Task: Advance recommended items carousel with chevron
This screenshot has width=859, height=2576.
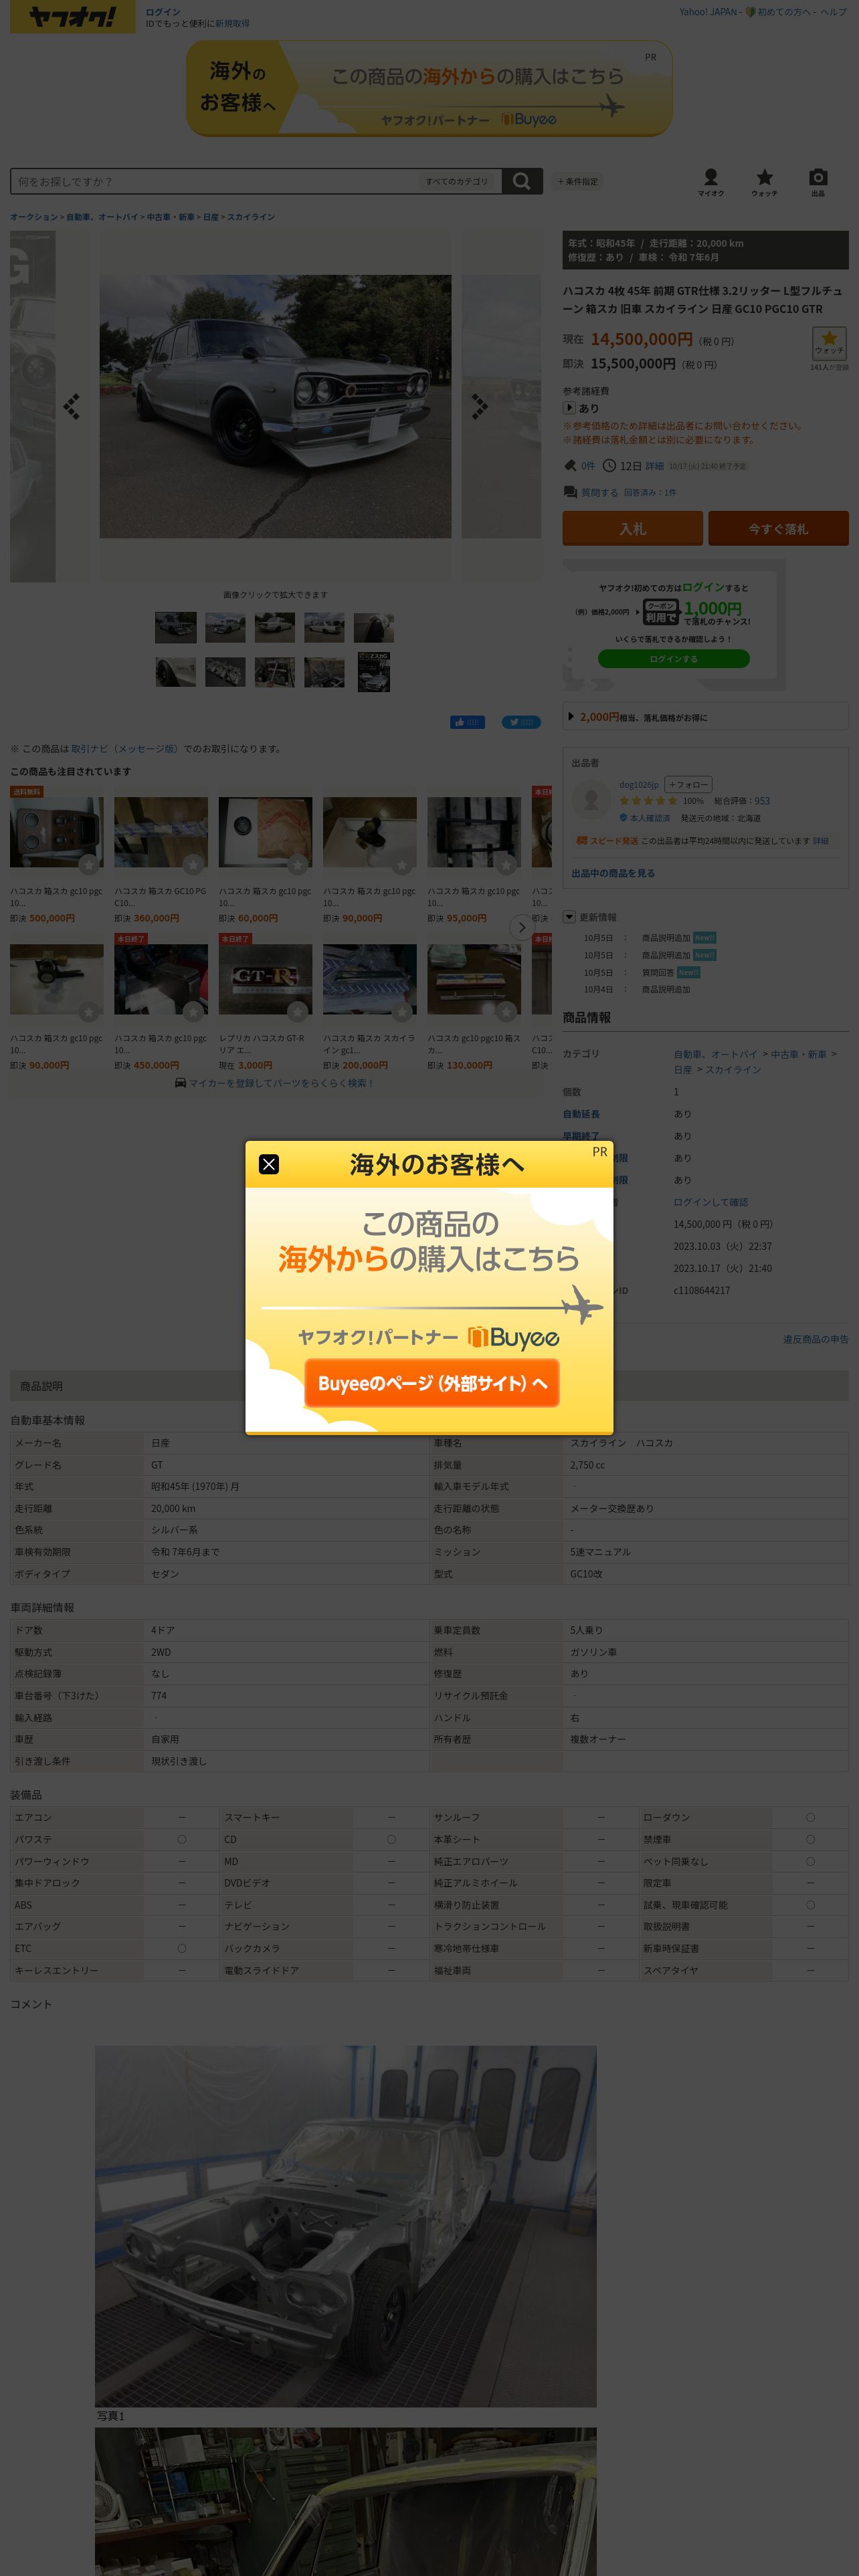Action: [x=521, y=928]
